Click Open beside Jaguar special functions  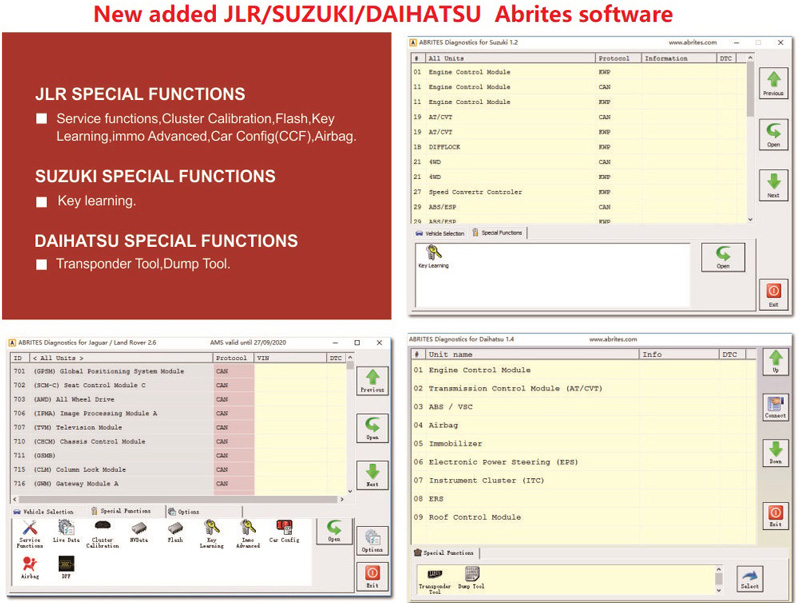(334, 531)
